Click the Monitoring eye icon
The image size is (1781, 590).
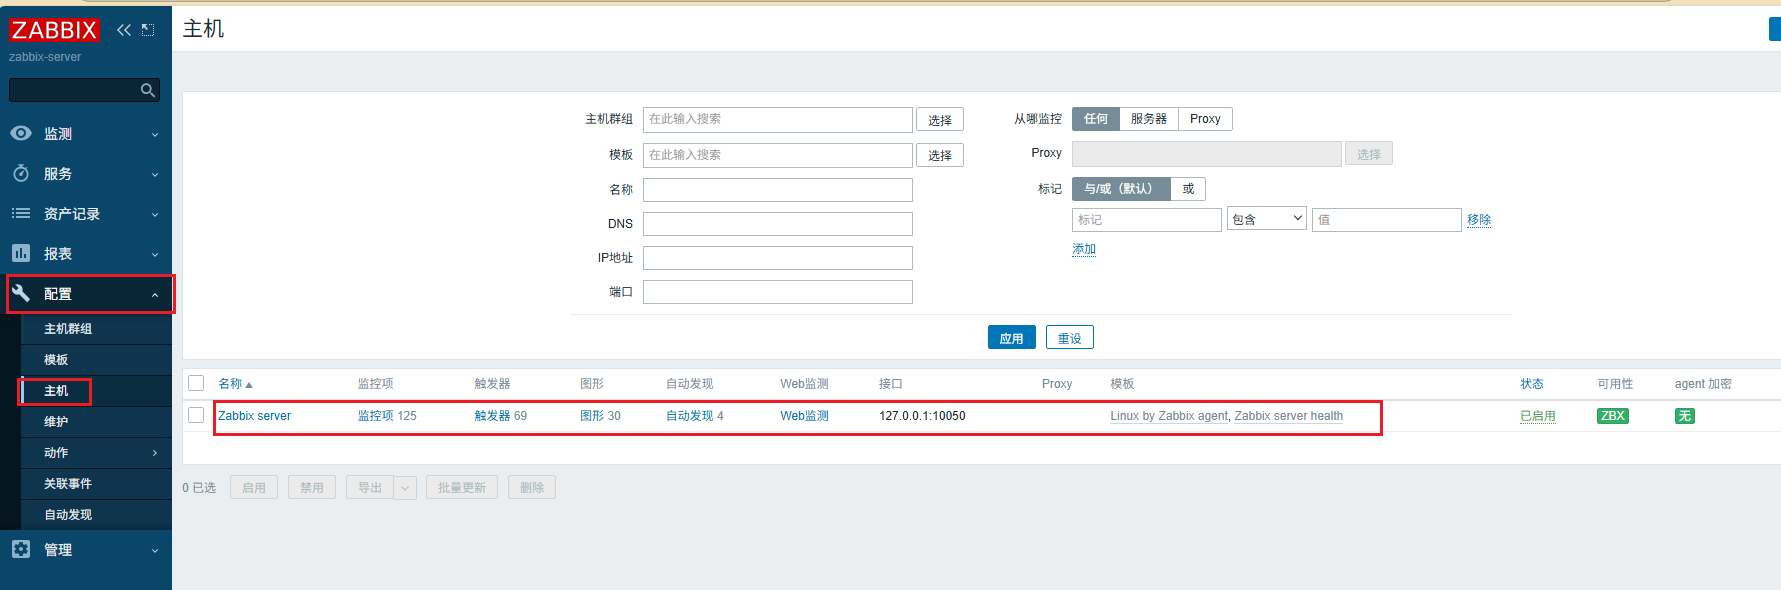[x=21, y=133]
